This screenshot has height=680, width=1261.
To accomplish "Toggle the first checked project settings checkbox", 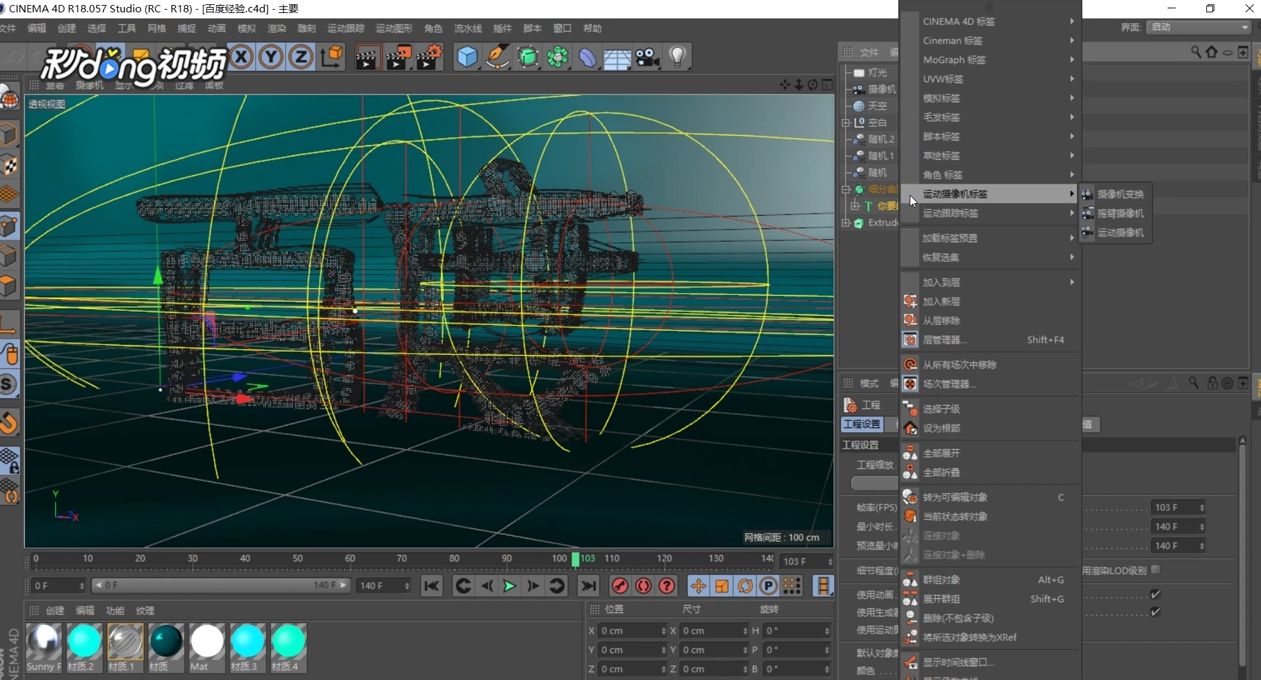I will click(x=1155, y=595).
